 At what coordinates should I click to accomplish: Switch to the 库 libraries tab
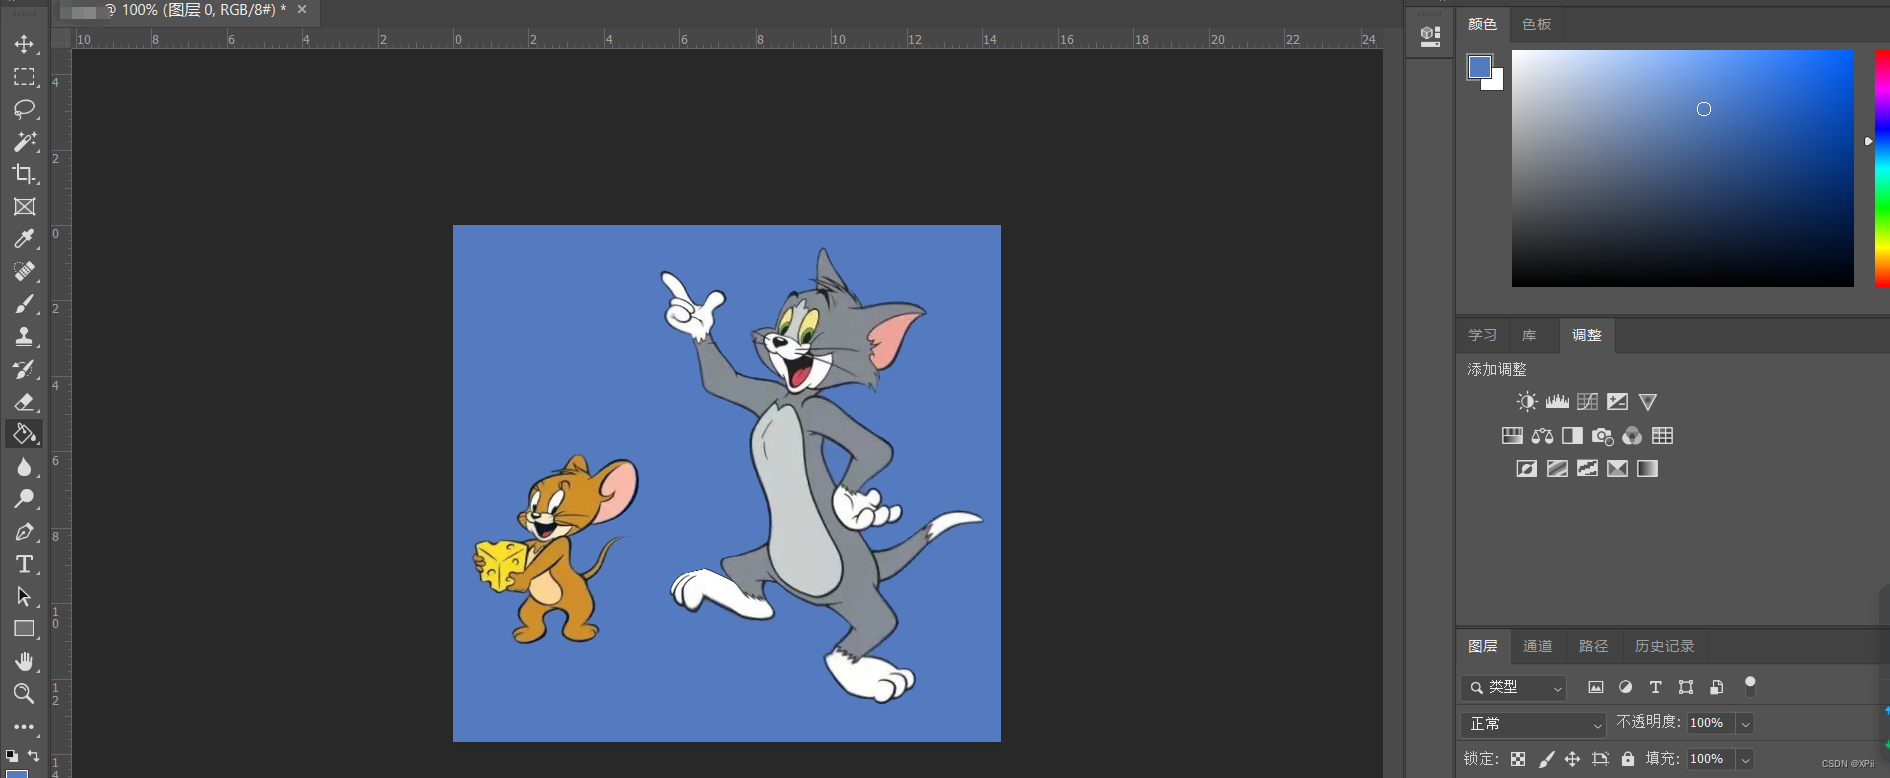(1529, 335)
